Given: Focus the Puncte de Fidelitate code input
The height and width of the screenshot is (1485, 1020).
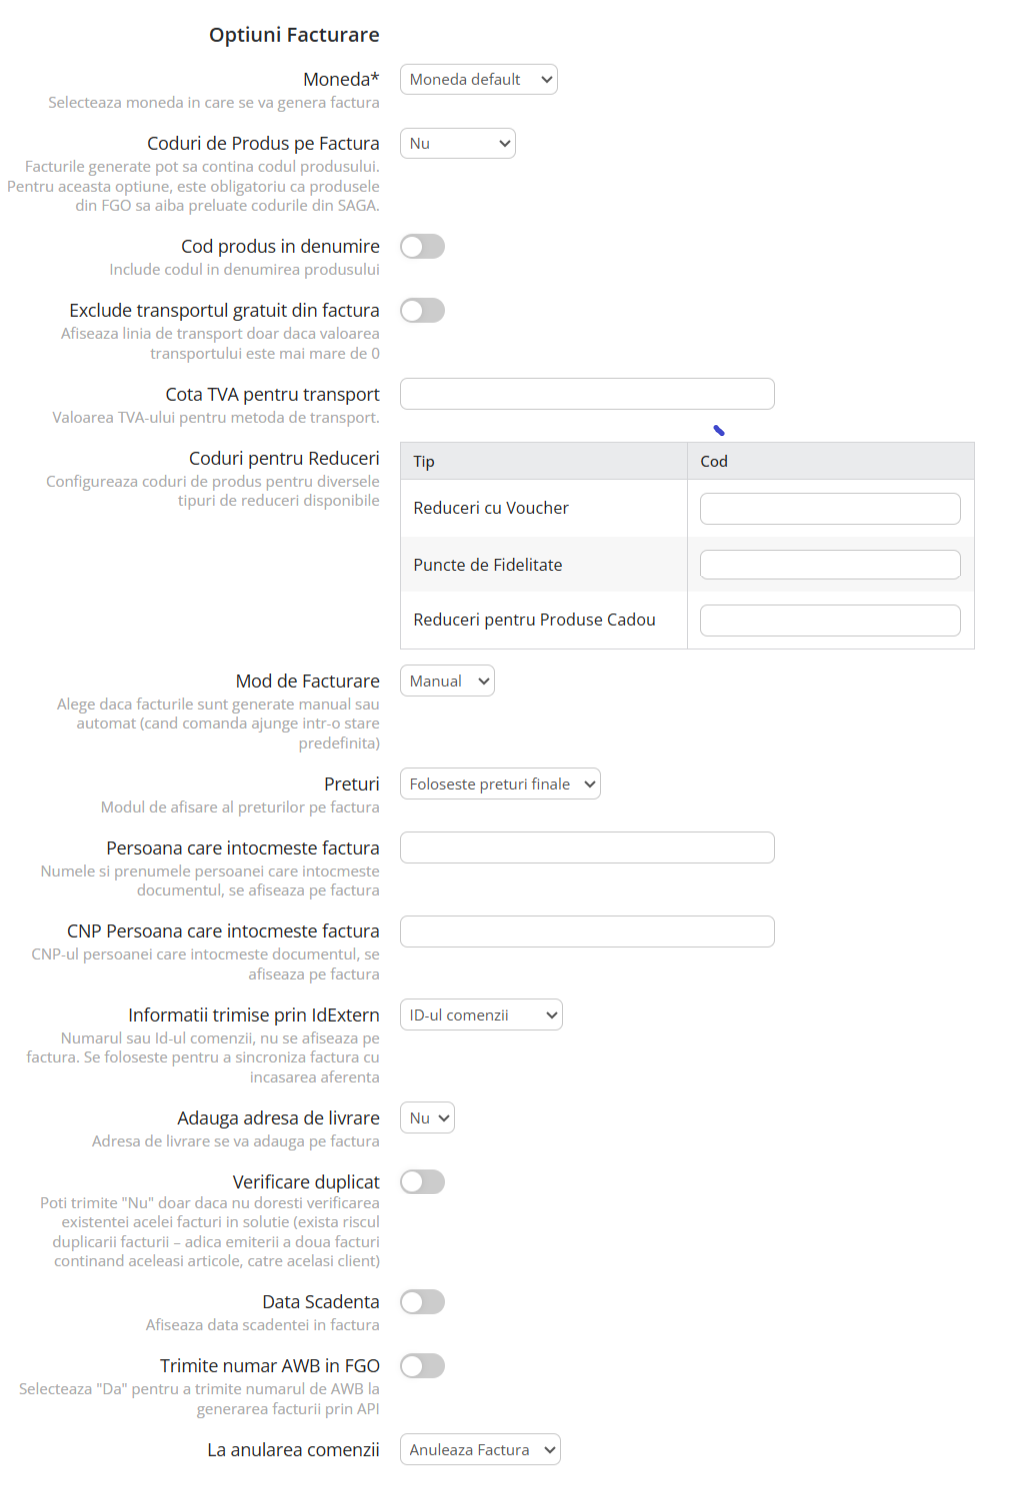Looking at the screenshot, I should pyautogui.click(x=830, y=565).
